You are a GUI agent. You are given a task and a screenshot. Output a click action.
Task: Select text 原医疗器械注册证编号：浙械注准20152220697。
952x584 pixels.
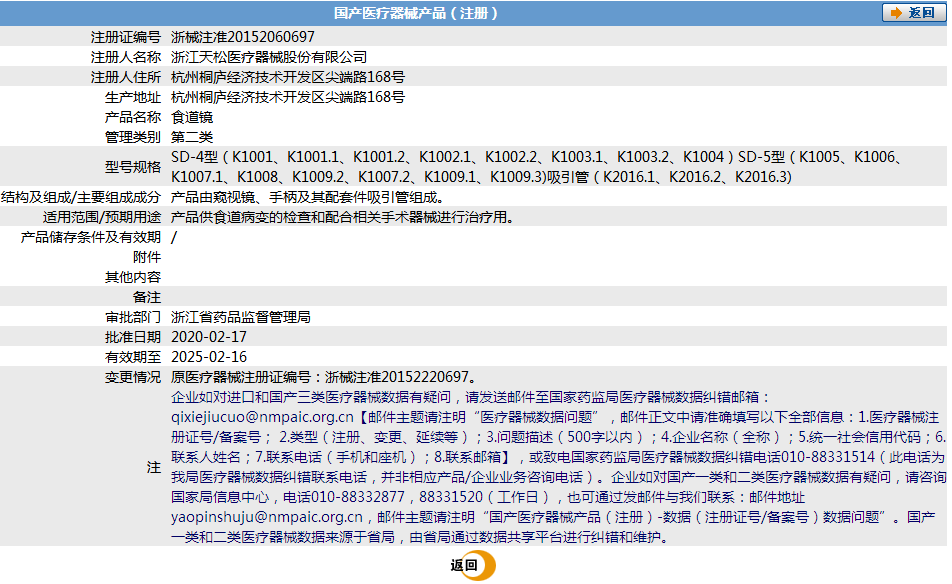tap(325, 378)
